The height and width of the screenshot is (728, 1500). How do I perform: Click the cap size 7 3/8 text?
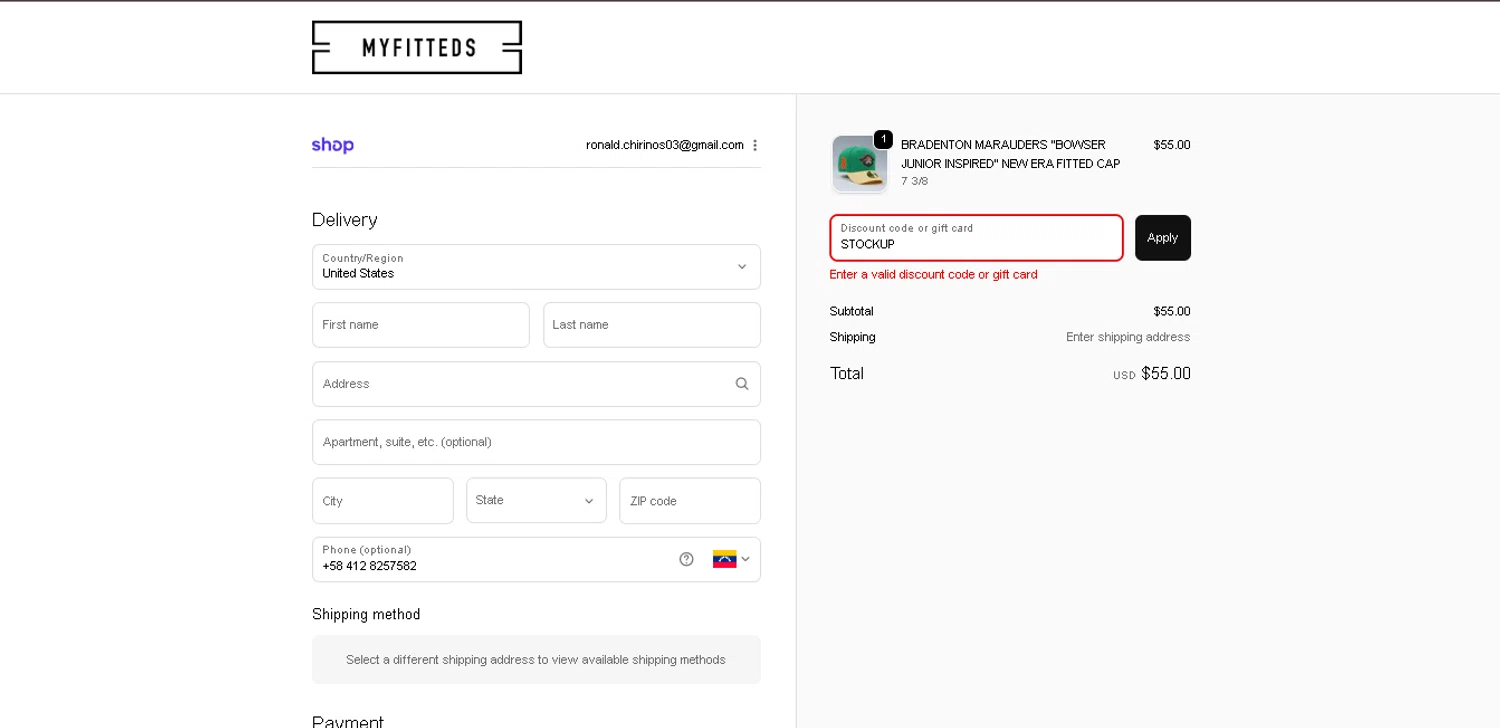click(914, 181)
